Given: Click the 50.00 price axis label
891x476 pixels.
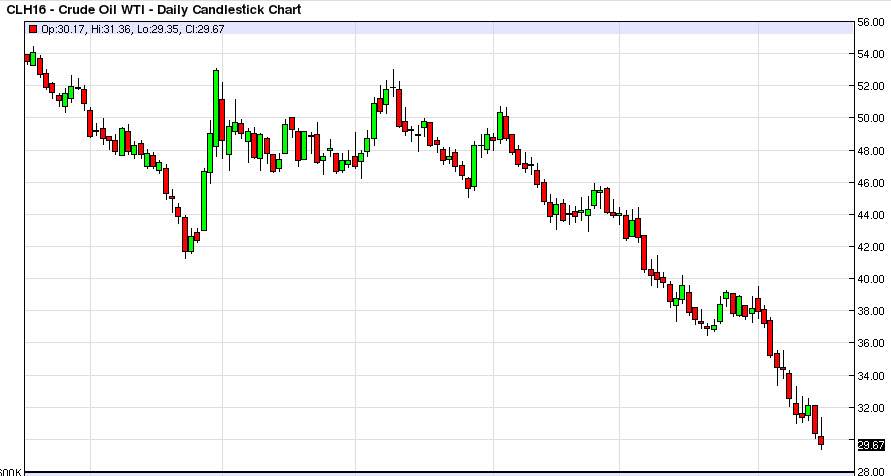Looking at the screenshot, I should point(871,118).
